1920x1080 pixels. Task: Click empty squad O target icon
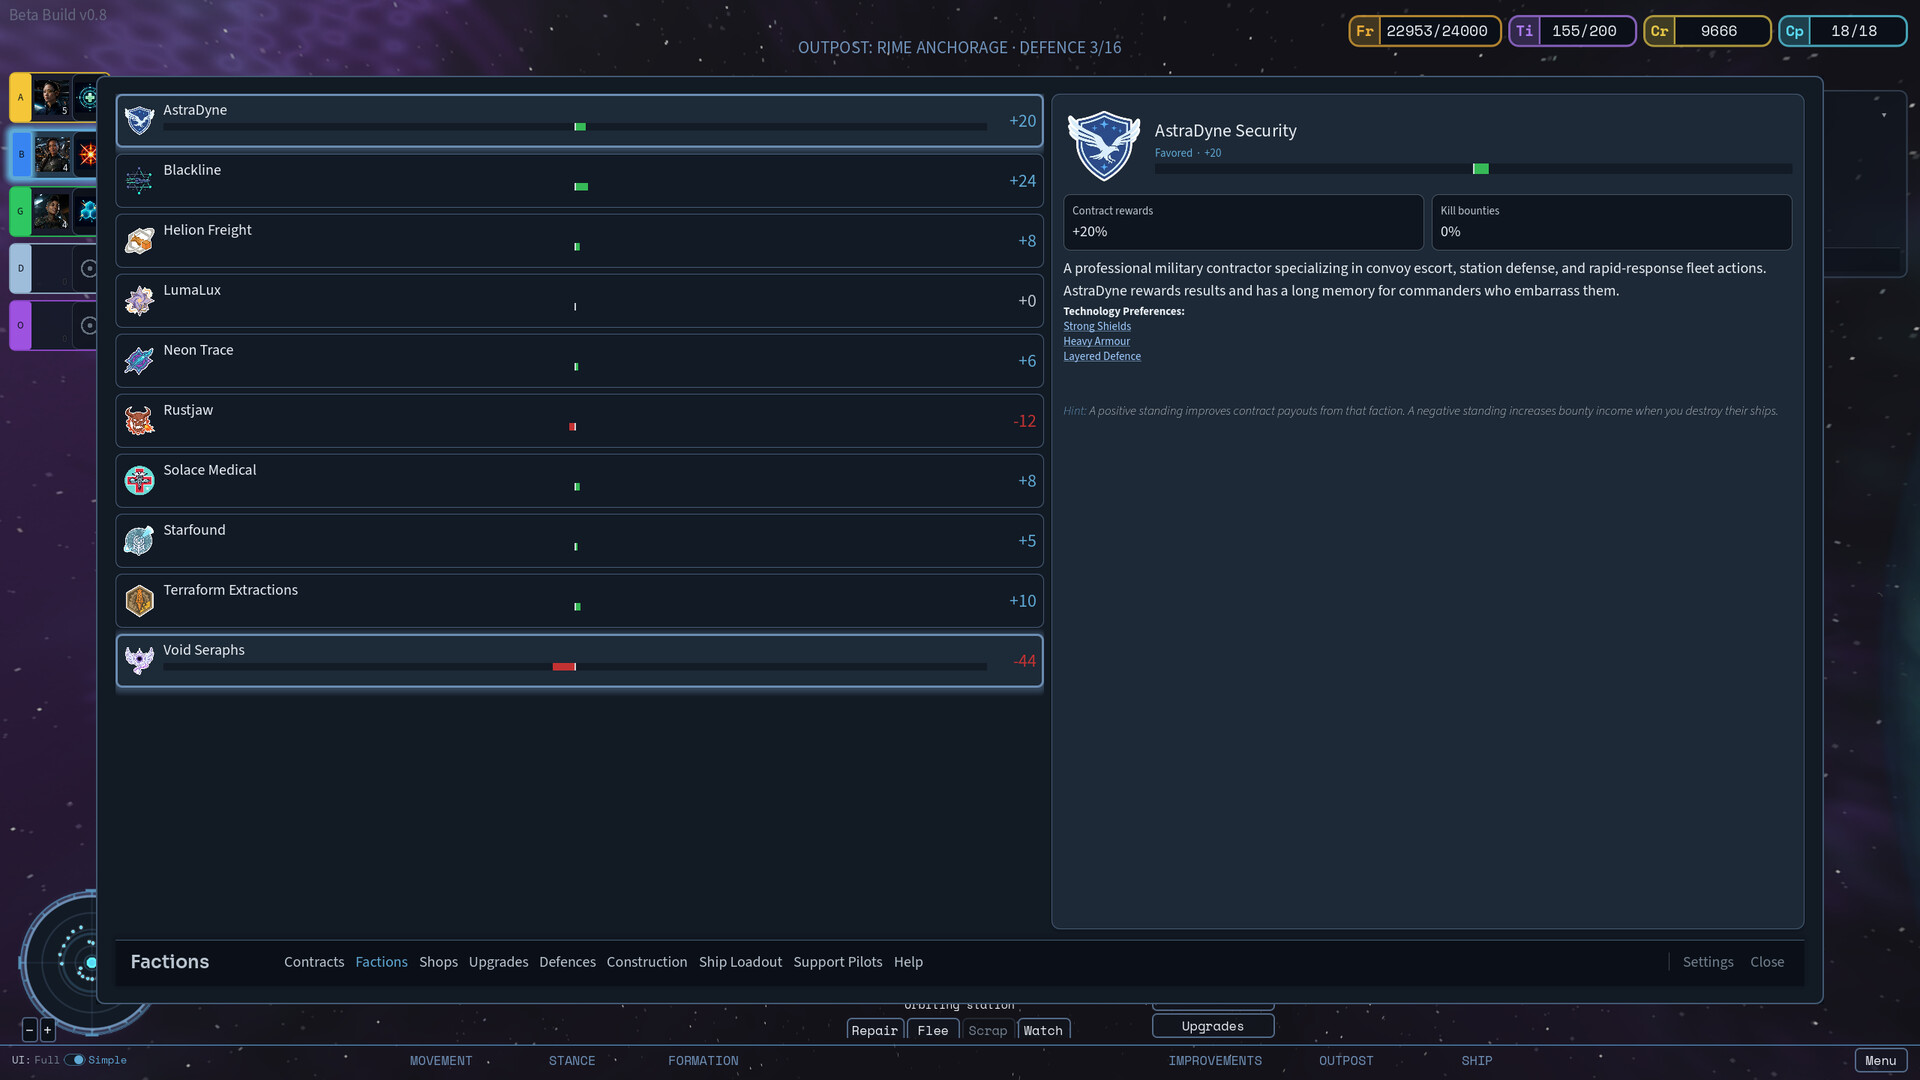click(89, 325)
